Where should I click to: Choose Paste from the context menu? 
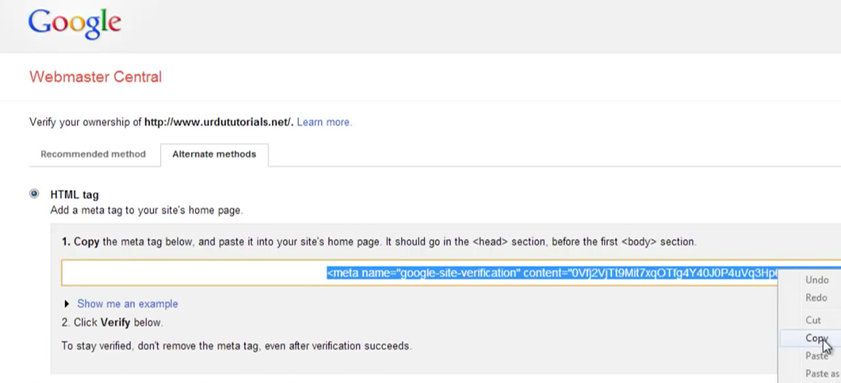coord(816,356)
